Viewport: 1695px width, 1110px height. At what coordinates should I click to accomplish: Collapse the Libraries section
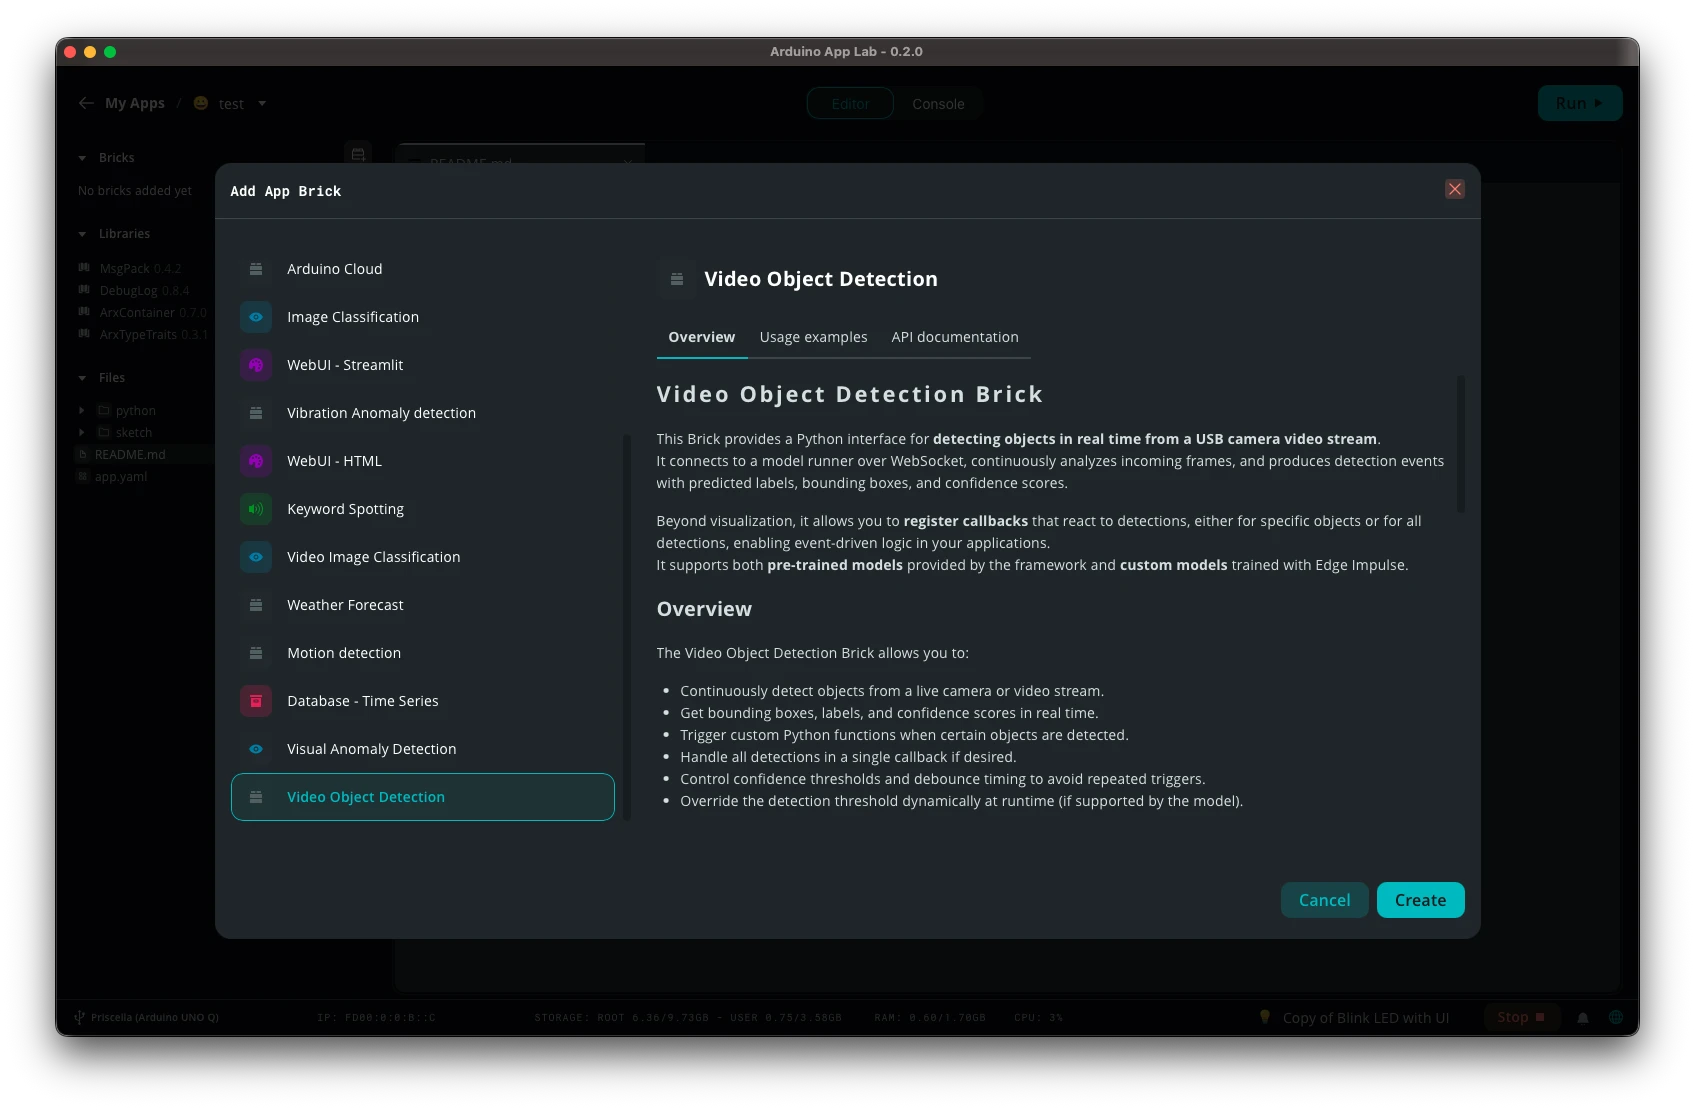point(82,234)
